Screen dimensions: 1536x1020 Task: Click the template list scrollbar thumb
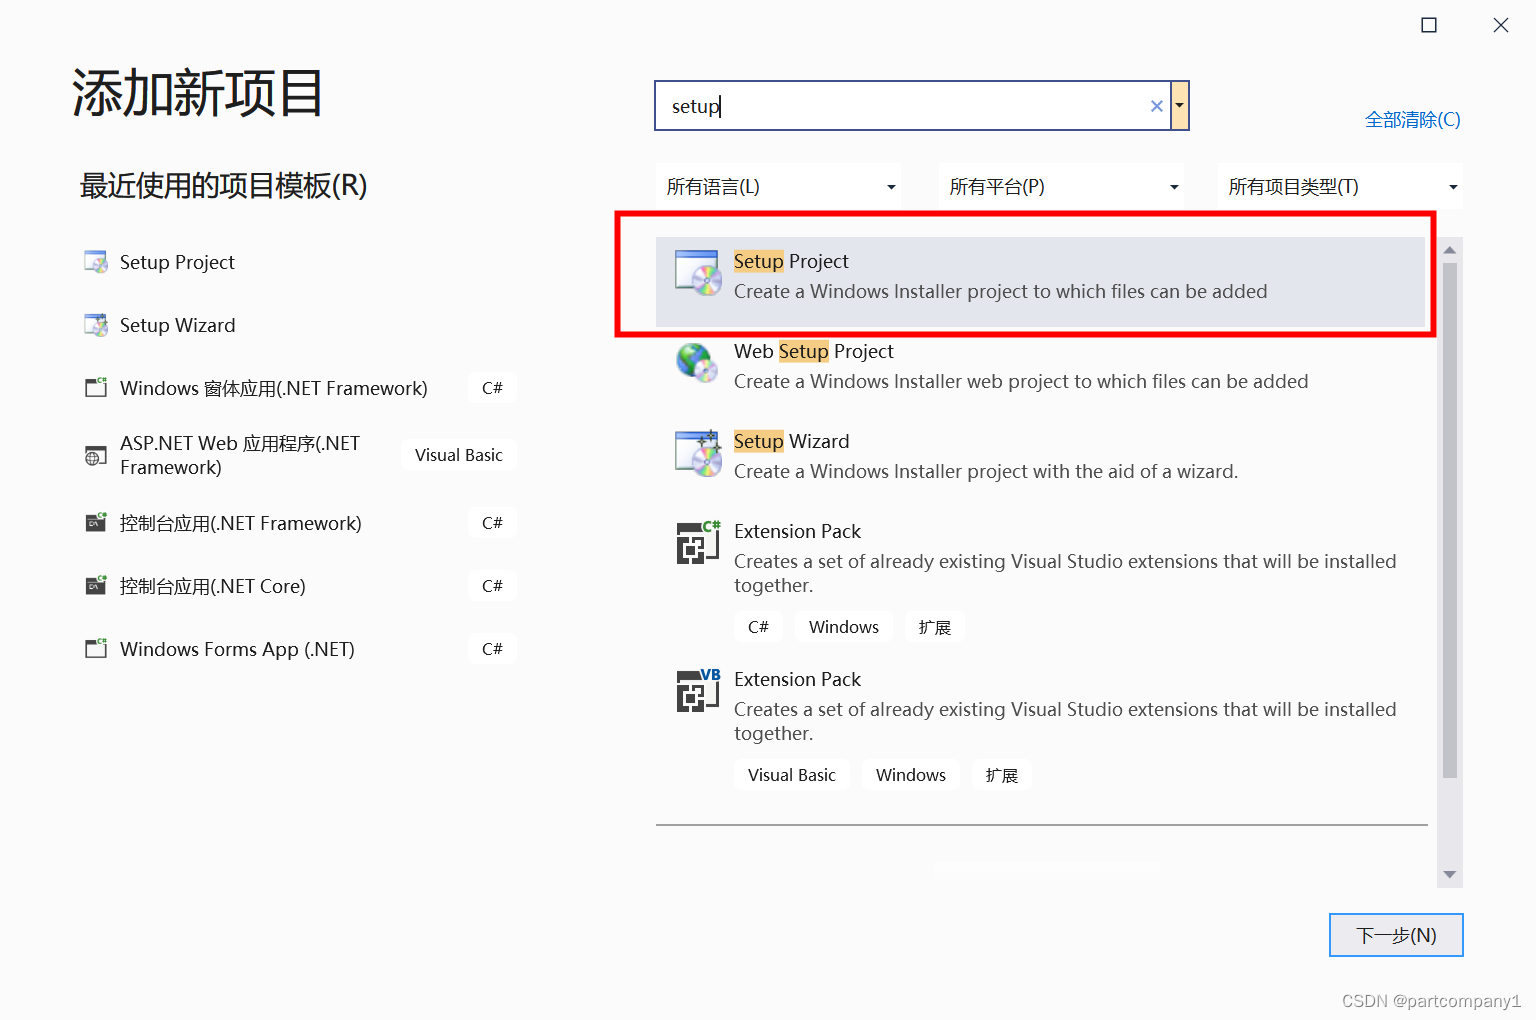(x=1450, y=520)
